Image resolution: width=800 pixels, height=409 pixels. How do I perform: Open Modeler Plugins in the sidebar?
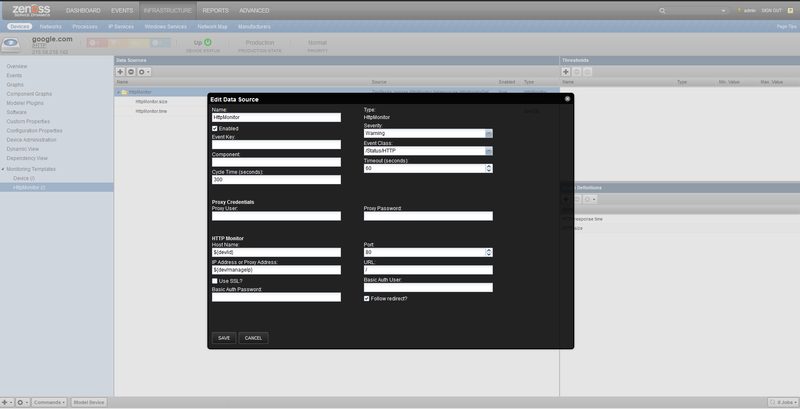(x=25, y=103)
